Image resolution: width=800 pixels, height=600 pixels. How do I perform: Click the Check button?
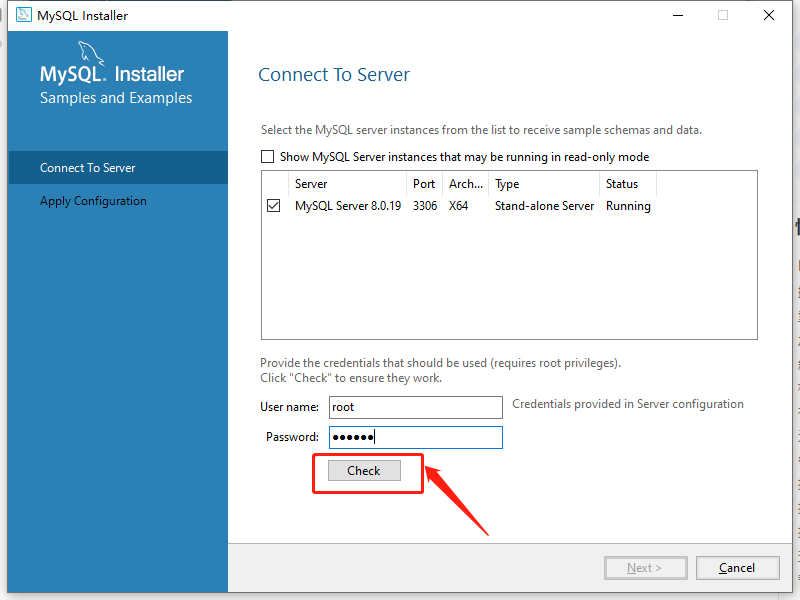coord(364,470)
